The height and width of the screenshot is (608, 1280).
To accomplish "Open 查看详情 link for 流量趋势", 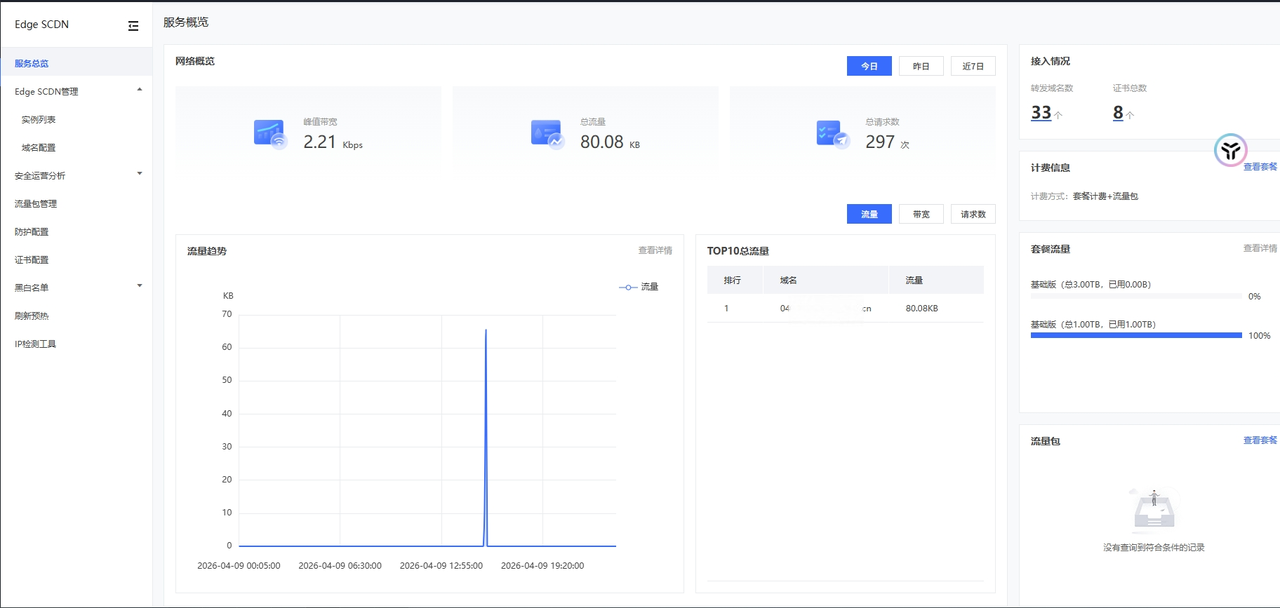I will coord(655,250).
